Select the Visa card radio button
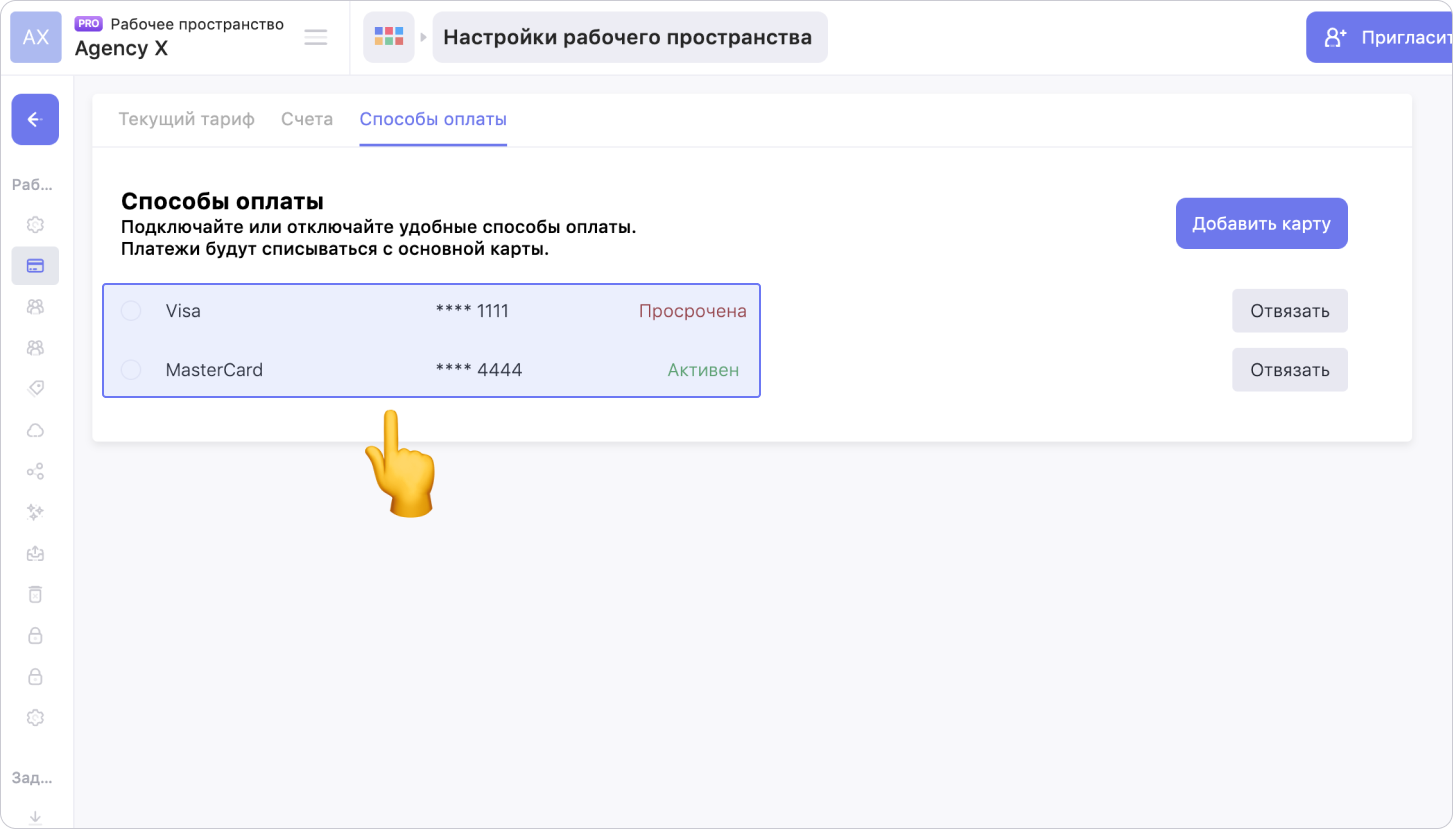Viewport: 1453px width, 829px height. (x=131, y=311)
